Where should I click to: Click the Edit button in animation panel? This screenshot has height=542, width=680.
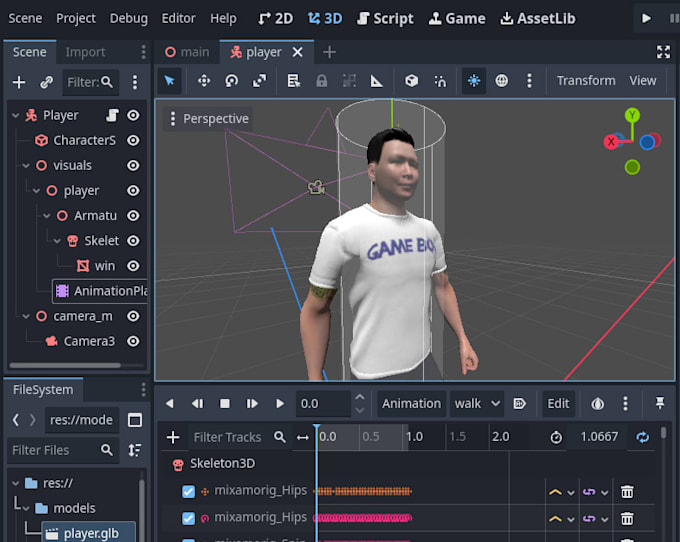click(x=558, y=404)
